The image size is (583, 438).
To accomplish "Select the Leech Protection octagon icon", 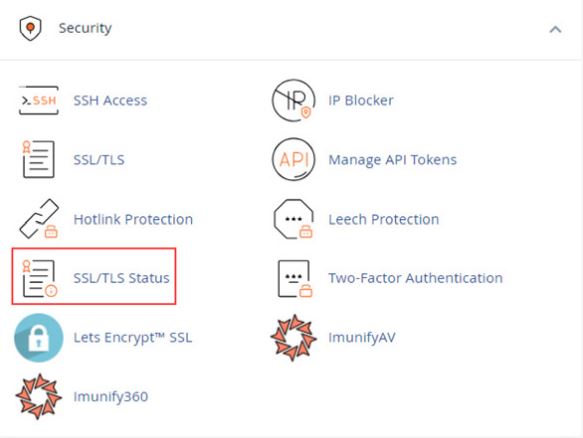I will [293, 219].
